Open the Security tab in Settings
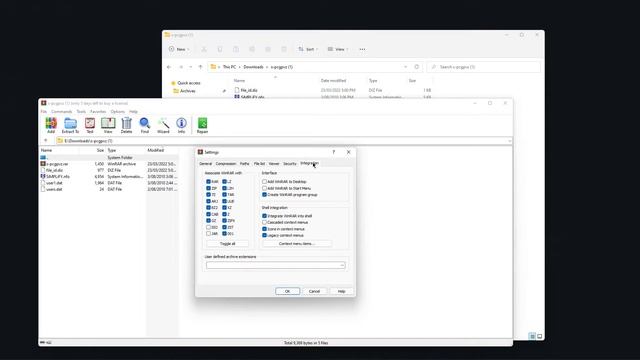The width and height of the screenshot is (640, 360). [x=290, y=164]
